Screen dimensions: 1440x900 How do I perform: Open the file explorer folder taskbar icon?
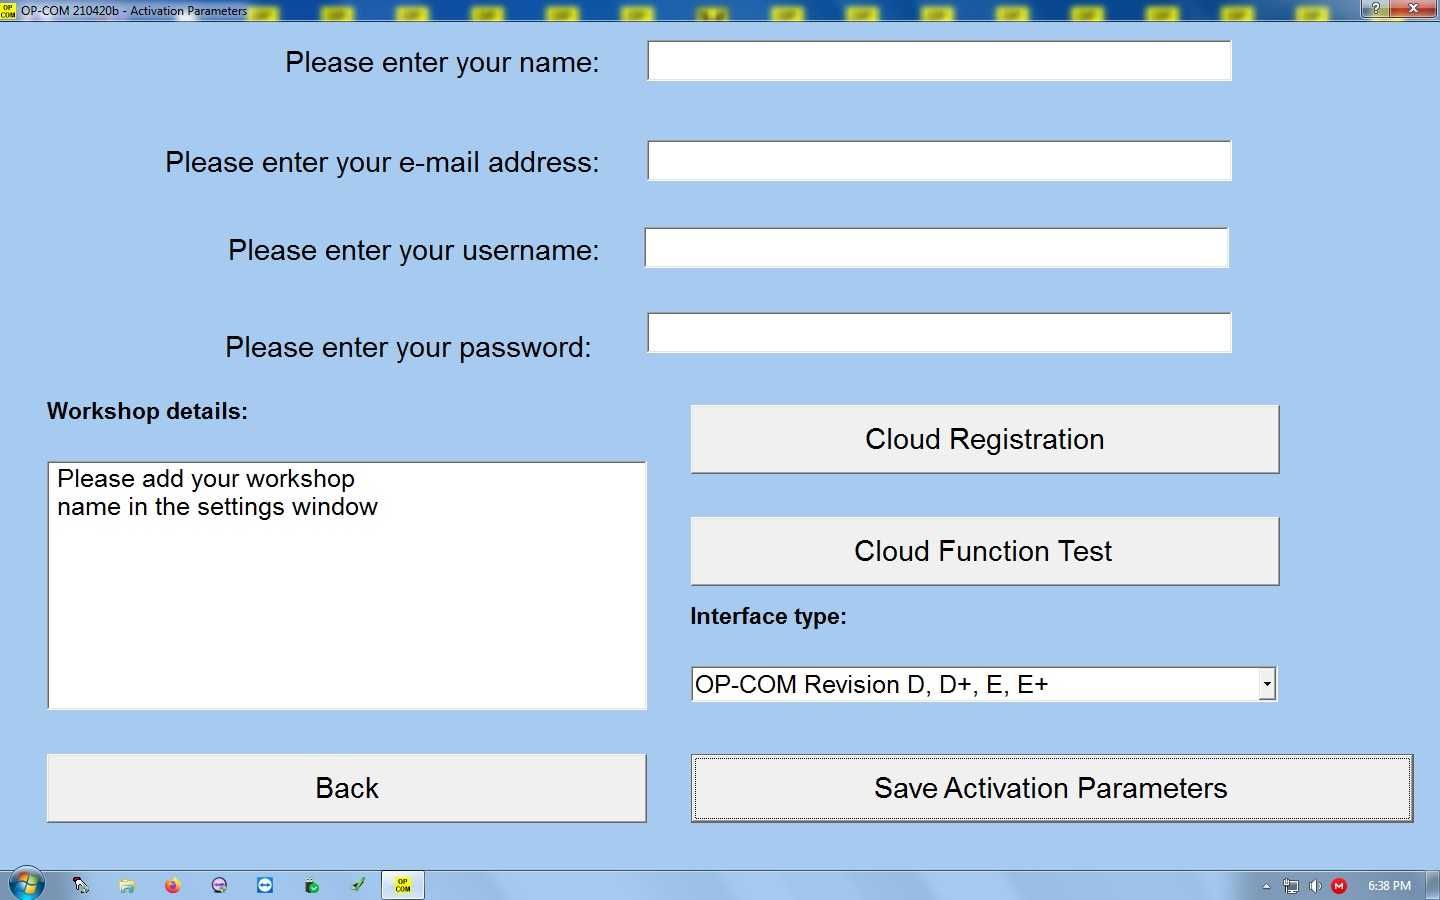point(127,885)
